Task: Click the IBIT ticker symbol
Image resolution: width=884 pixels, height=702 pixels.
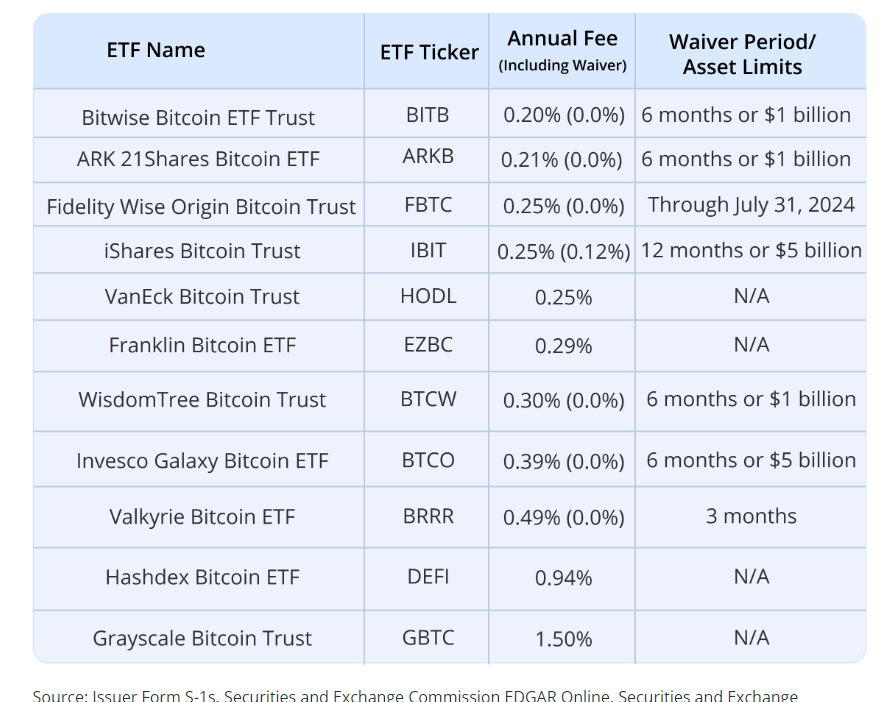Action: [x=428, y=250]
